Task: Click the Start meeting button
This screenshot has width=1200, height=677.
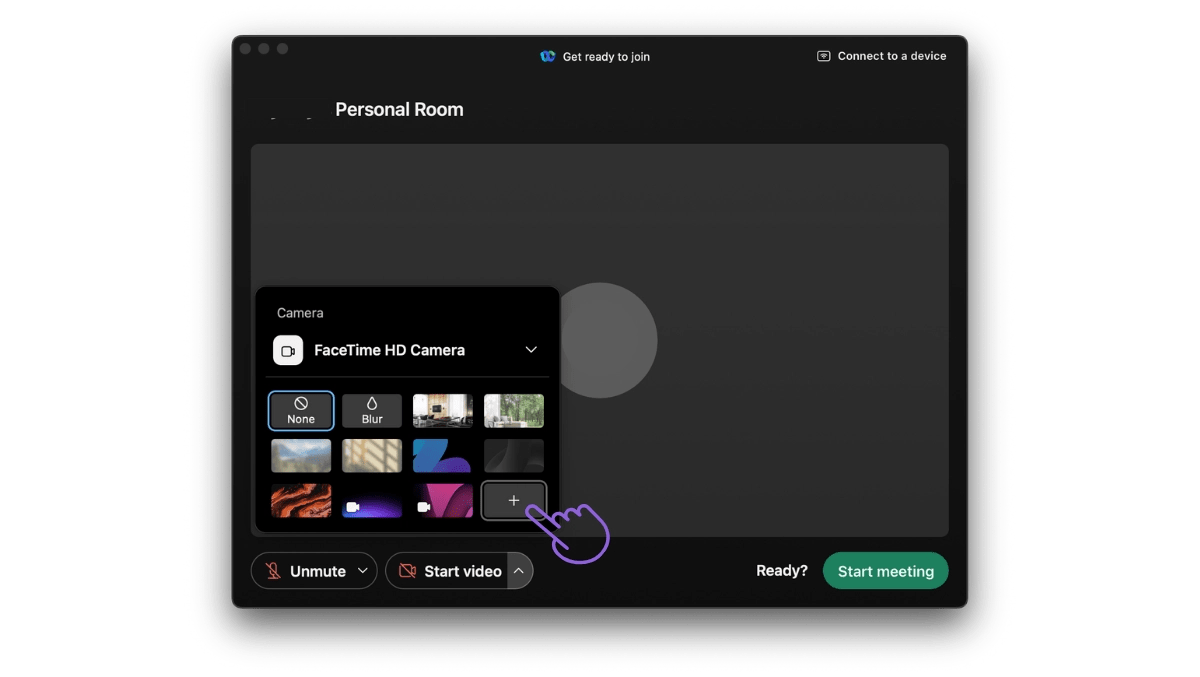Action: coord(885,571)
